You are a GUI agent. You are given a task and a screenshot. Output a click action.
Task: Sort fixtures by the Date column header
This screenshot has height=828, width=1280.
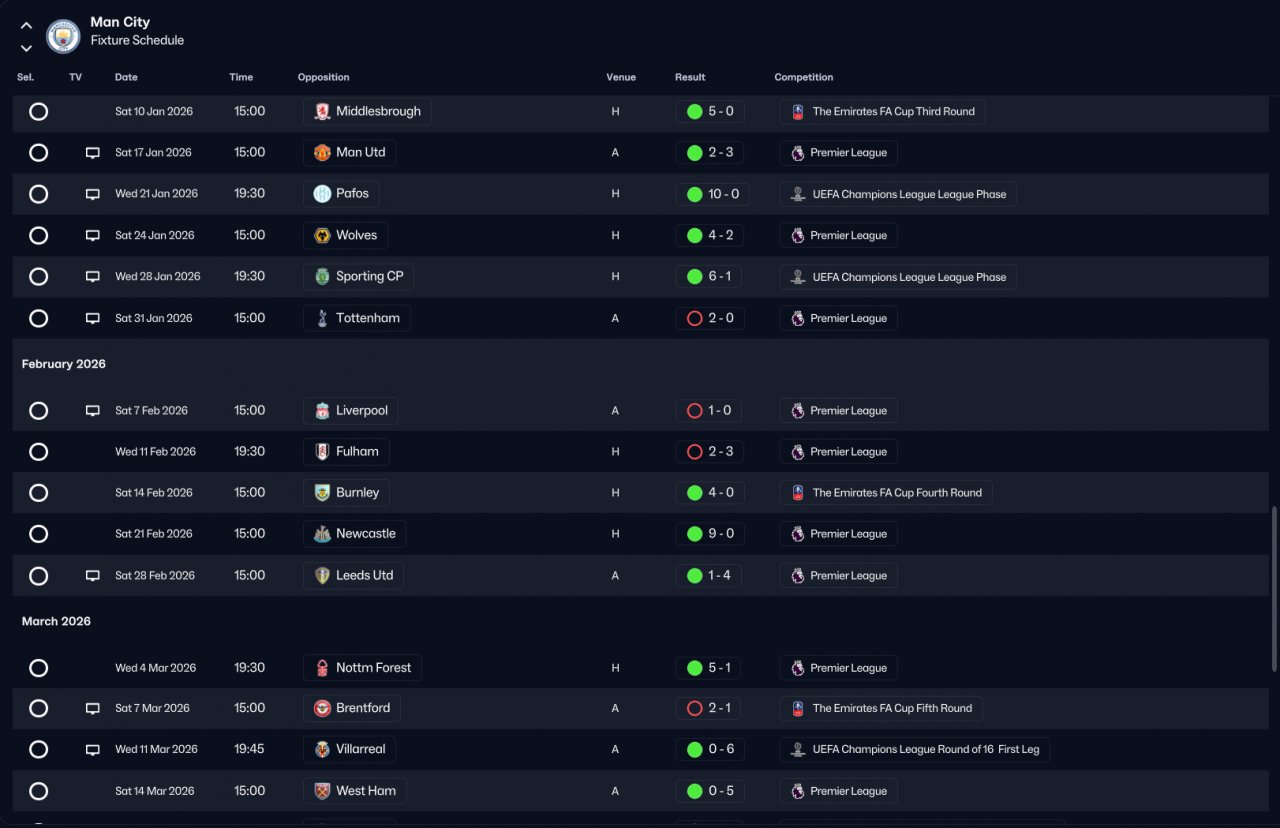126,77
